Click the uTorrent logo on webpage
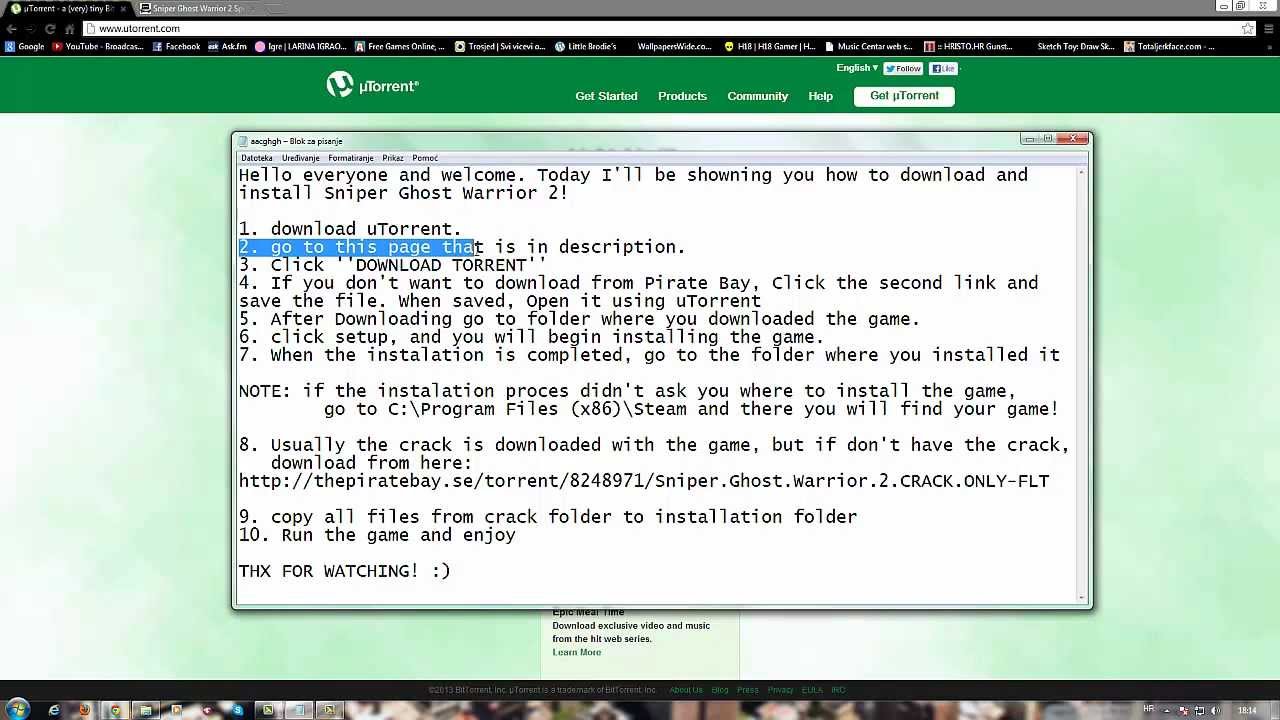This screenshot has width=1280, height=720. pos(372,85)
